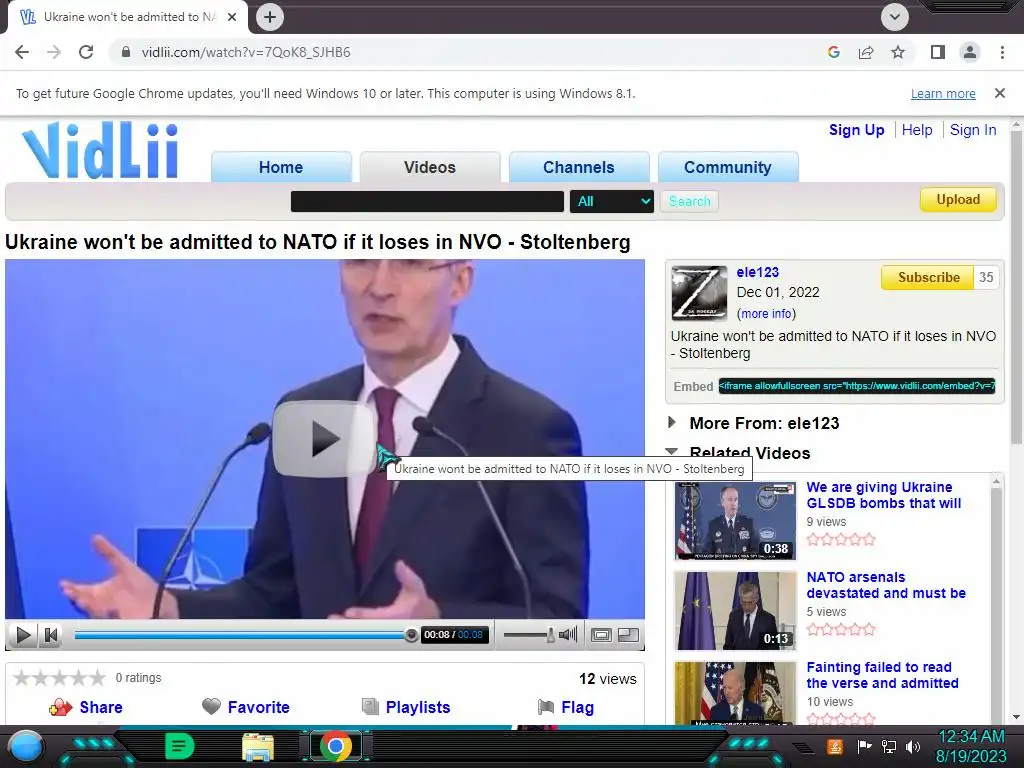
Task: Click the play icon in player controls
Action: click(x=23, y=635)
